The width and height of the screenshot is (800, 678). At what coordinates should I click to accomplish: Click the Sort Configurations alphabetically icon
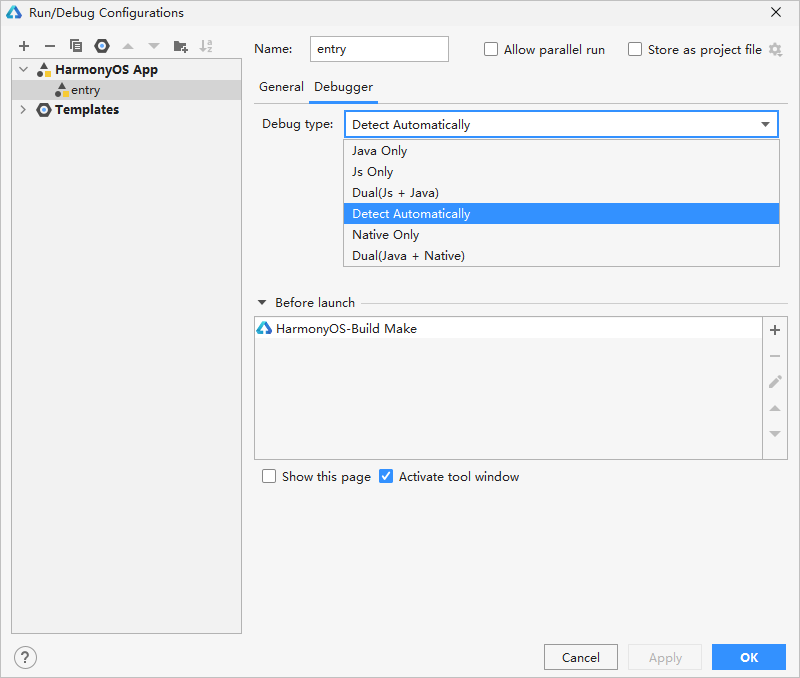point(206,46)
